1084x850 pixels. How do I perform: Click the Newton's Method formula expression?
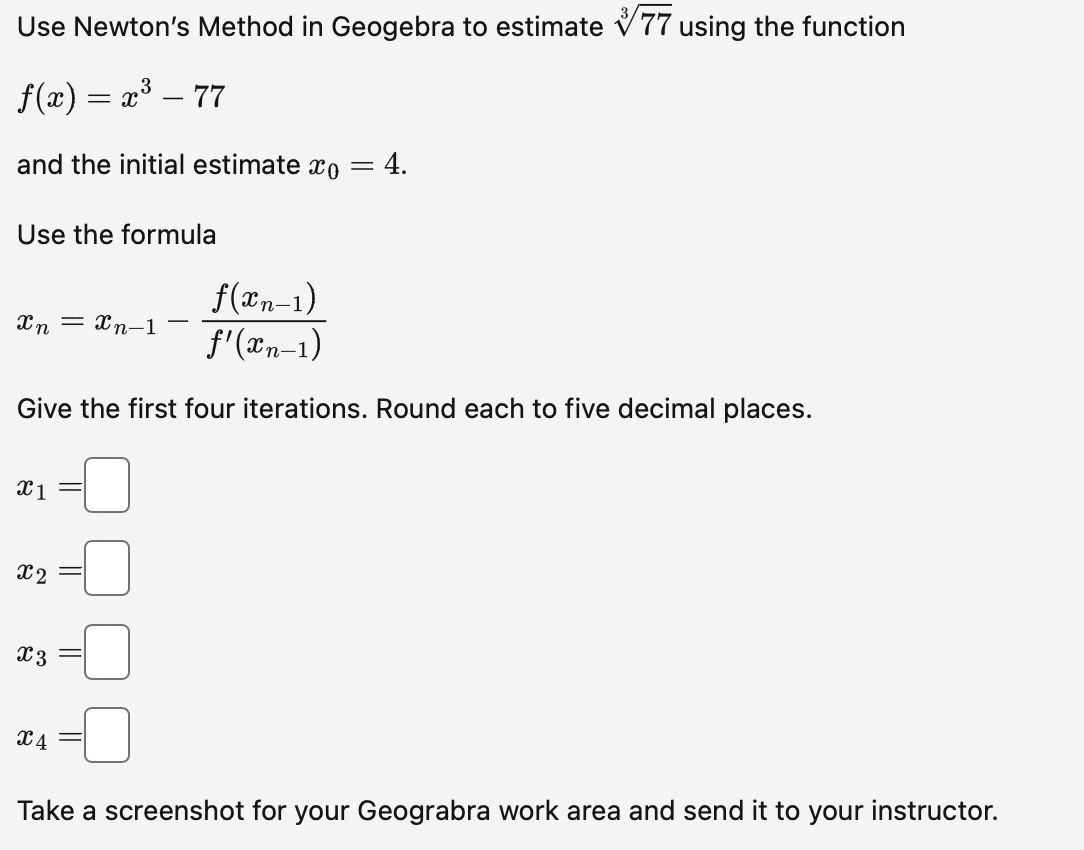(x=170, y=320)
